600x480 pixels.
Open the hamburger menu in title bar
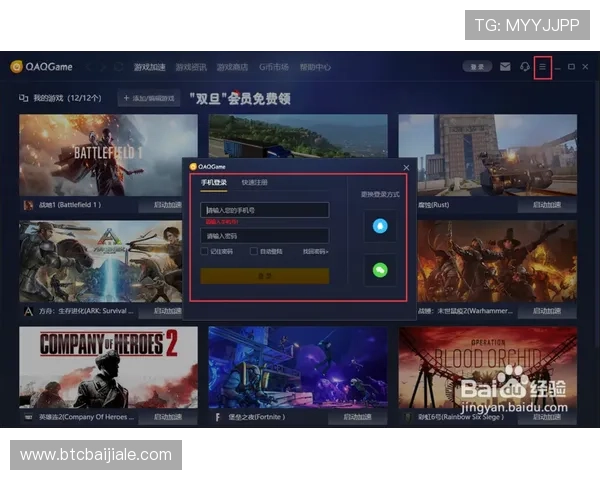(543, 67)
